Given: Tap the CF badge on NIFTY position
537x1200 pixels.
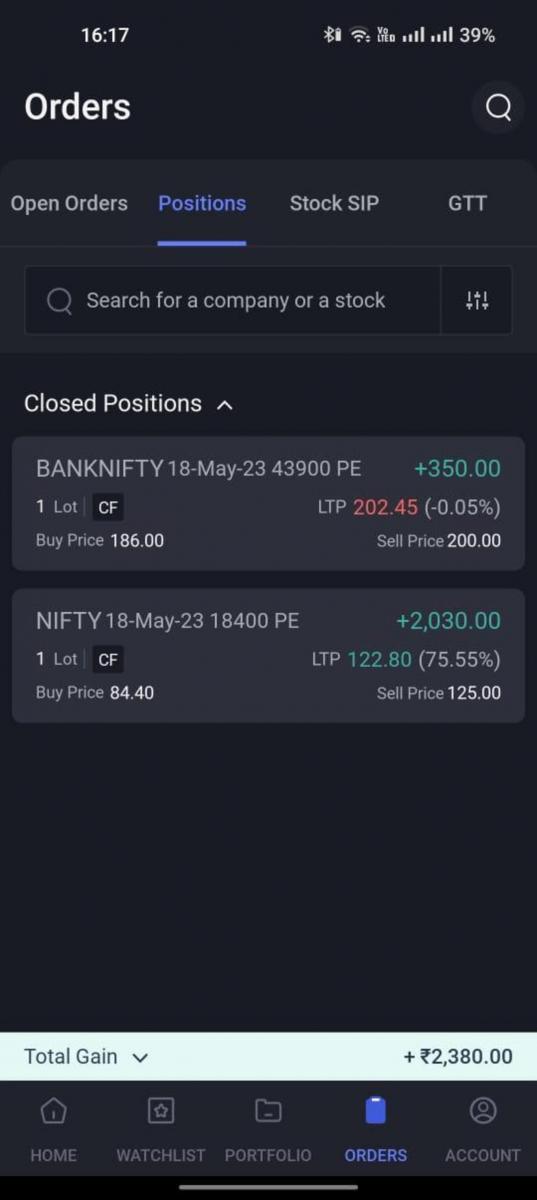Looking at the screenshot, I should pos(108,659).
